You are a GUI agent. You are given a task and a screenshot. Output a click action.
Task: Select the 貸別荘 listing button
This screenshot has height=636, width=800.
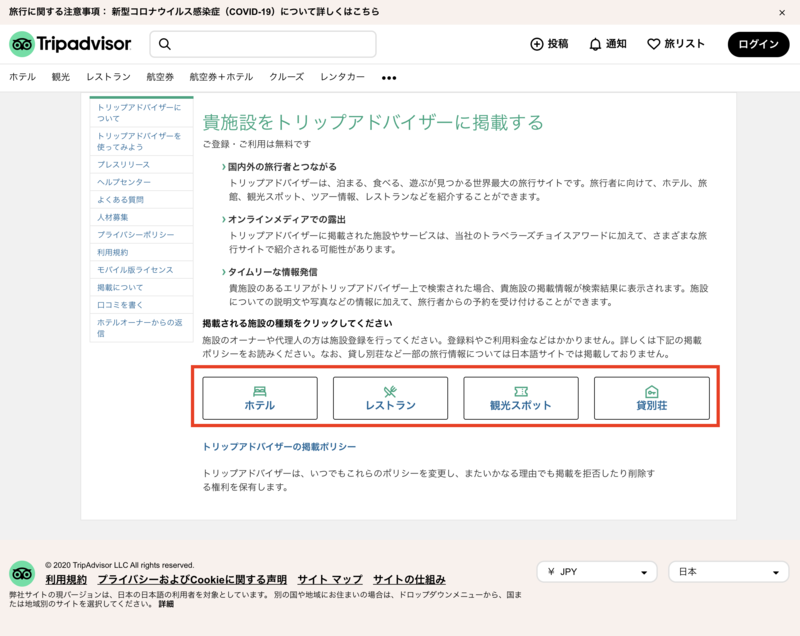point(652,398)
